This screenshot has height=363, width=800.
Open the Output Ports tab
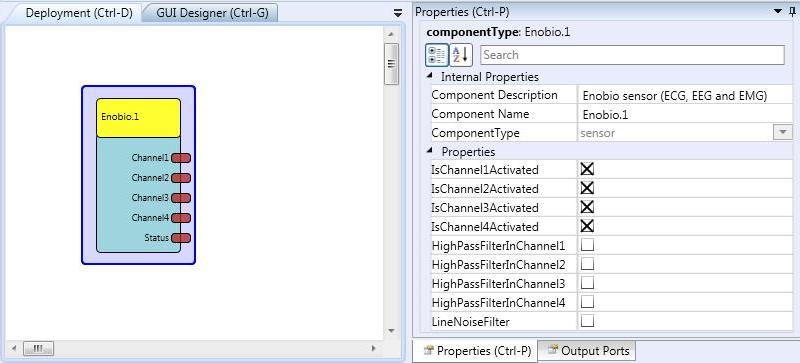(x=588, y=351)
